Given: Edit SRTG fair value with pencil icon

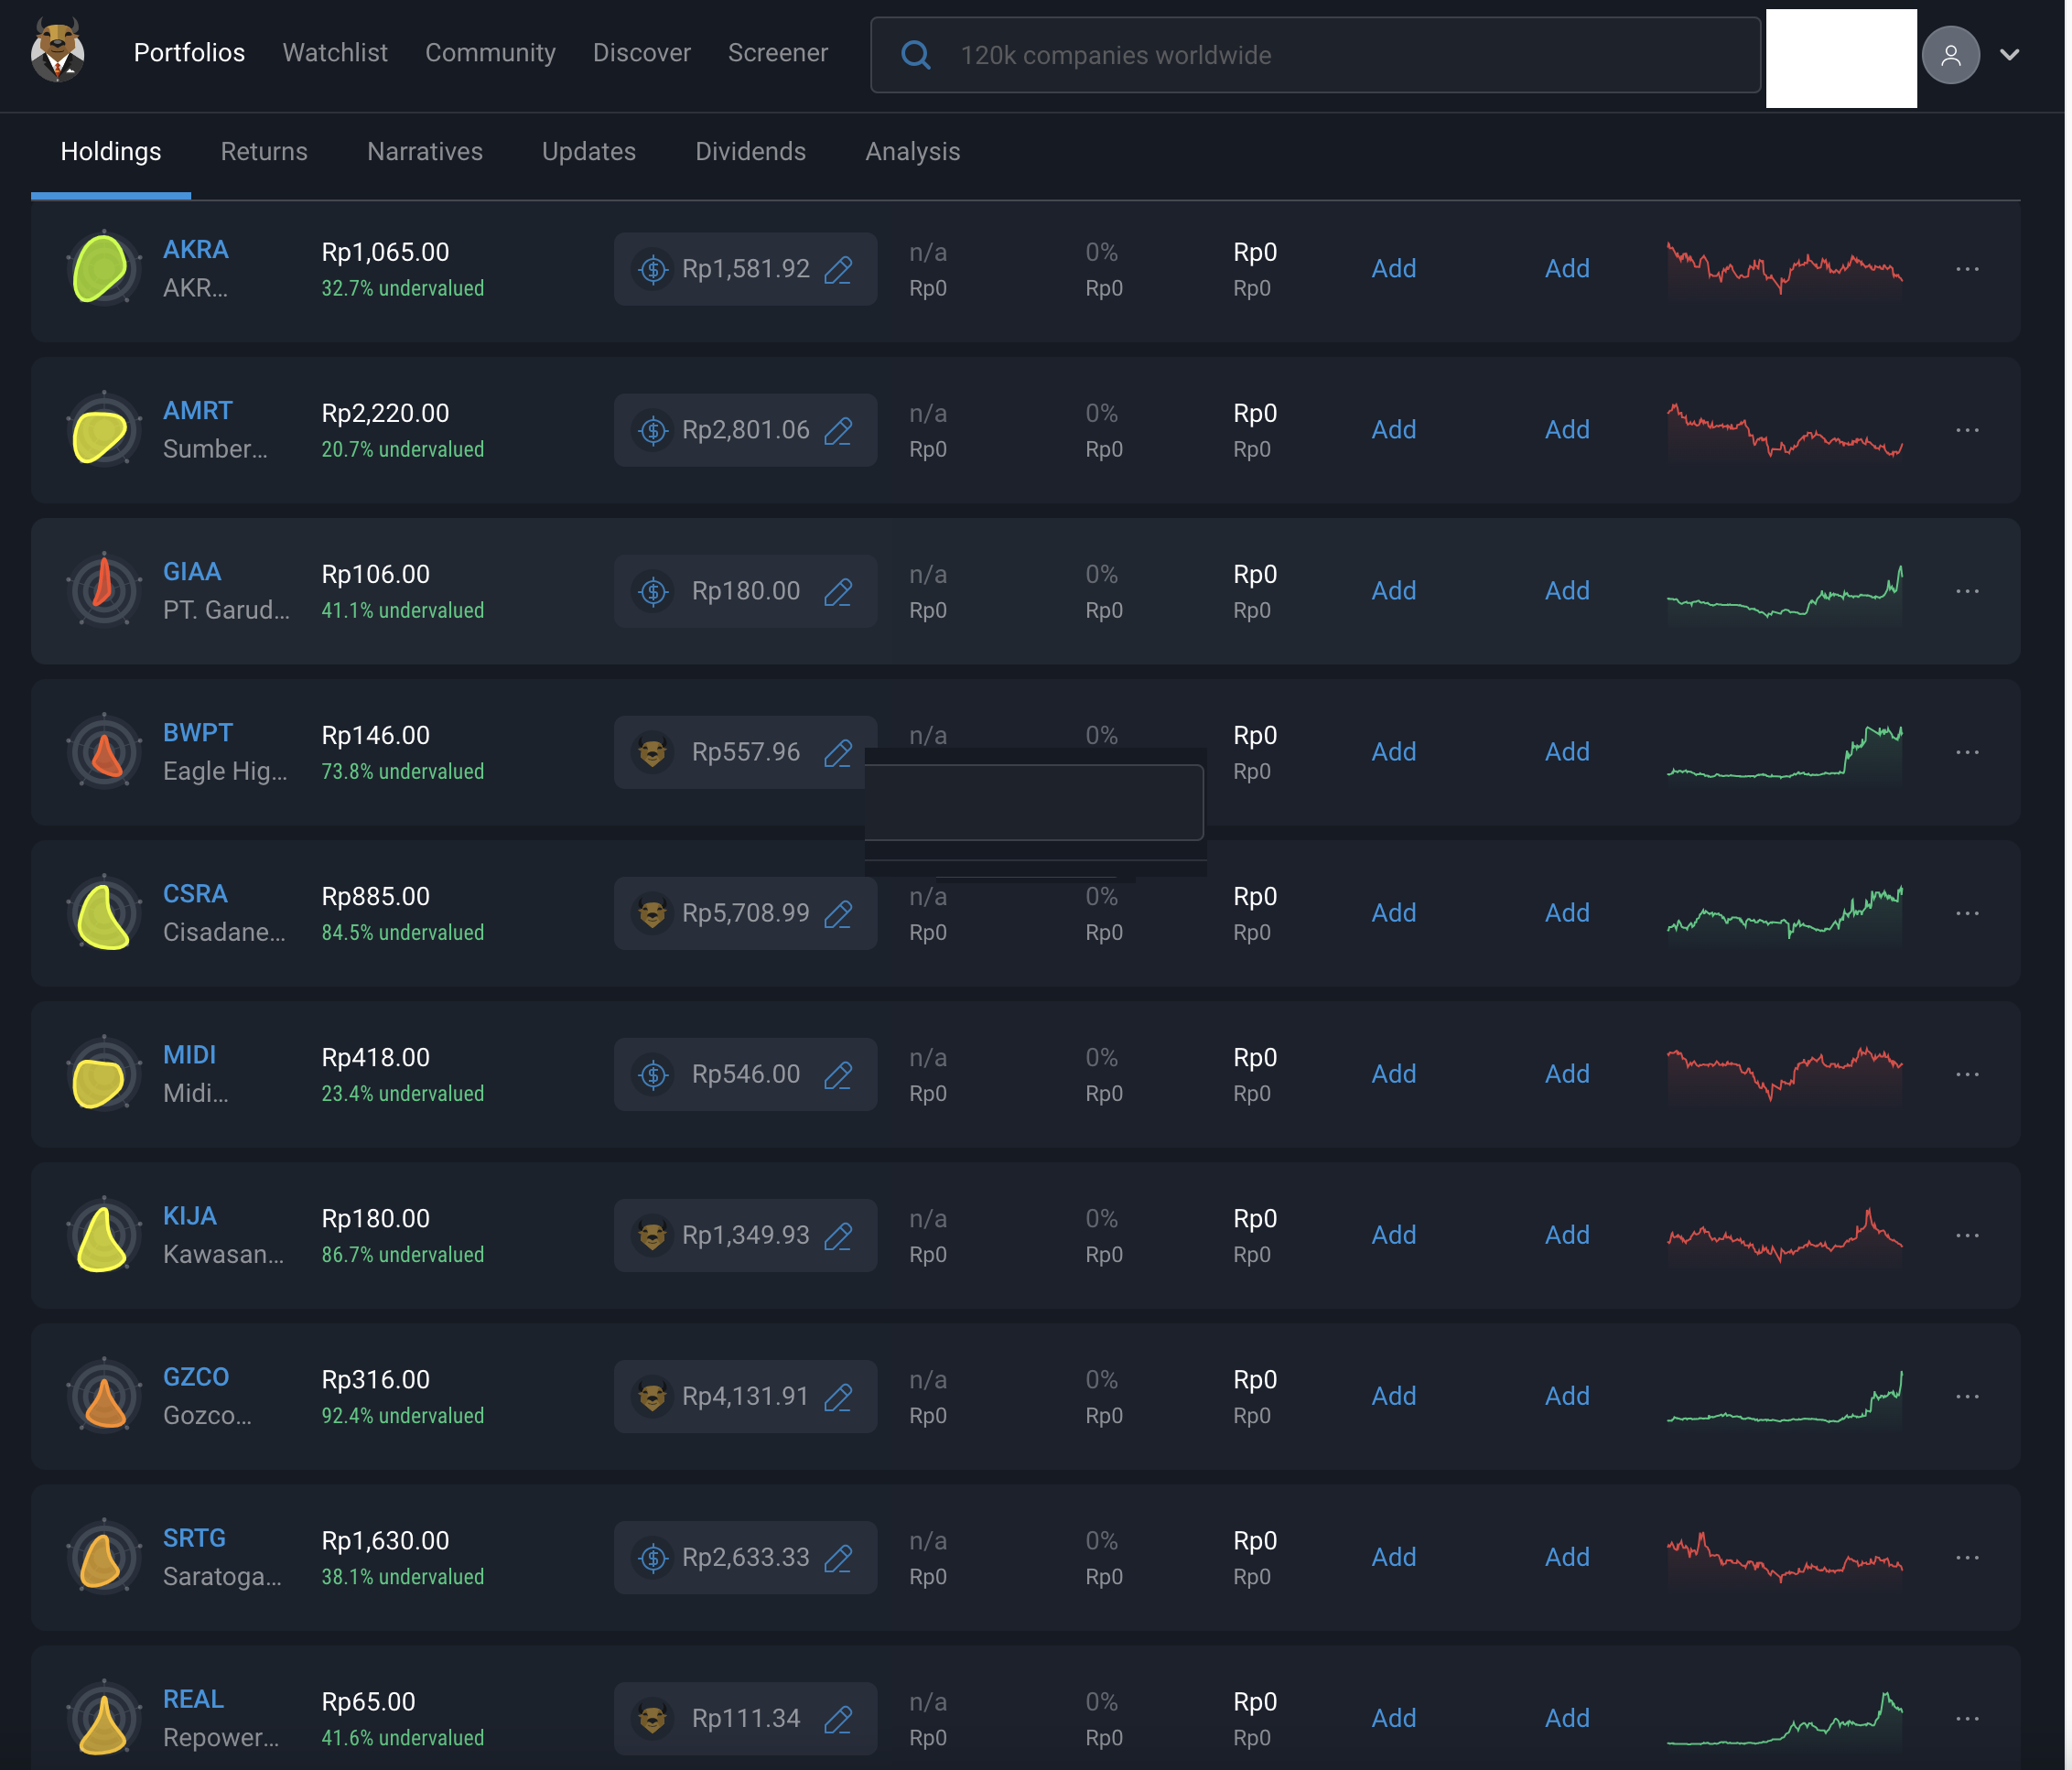Looking at the screenshot, I should coord(838,1557).
